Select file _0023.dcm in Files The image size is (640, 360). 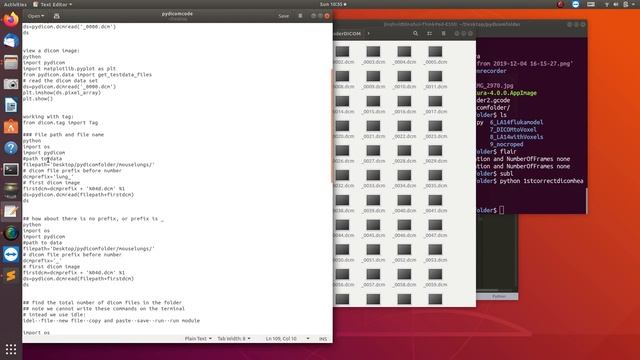click(435, 129)
